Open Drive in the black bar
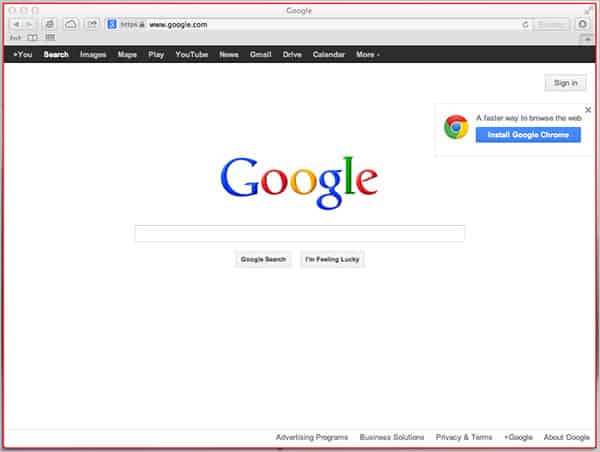The image size is (600, 452). tap(292, 54)
